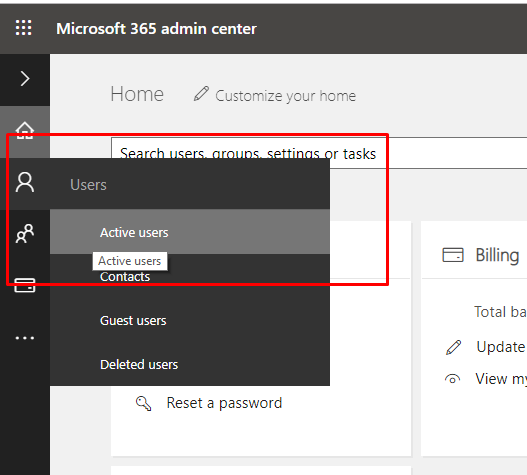The image size is (527, 475).
Task: Click the Total ba… text in Billing
Action: tap(500, 312)
